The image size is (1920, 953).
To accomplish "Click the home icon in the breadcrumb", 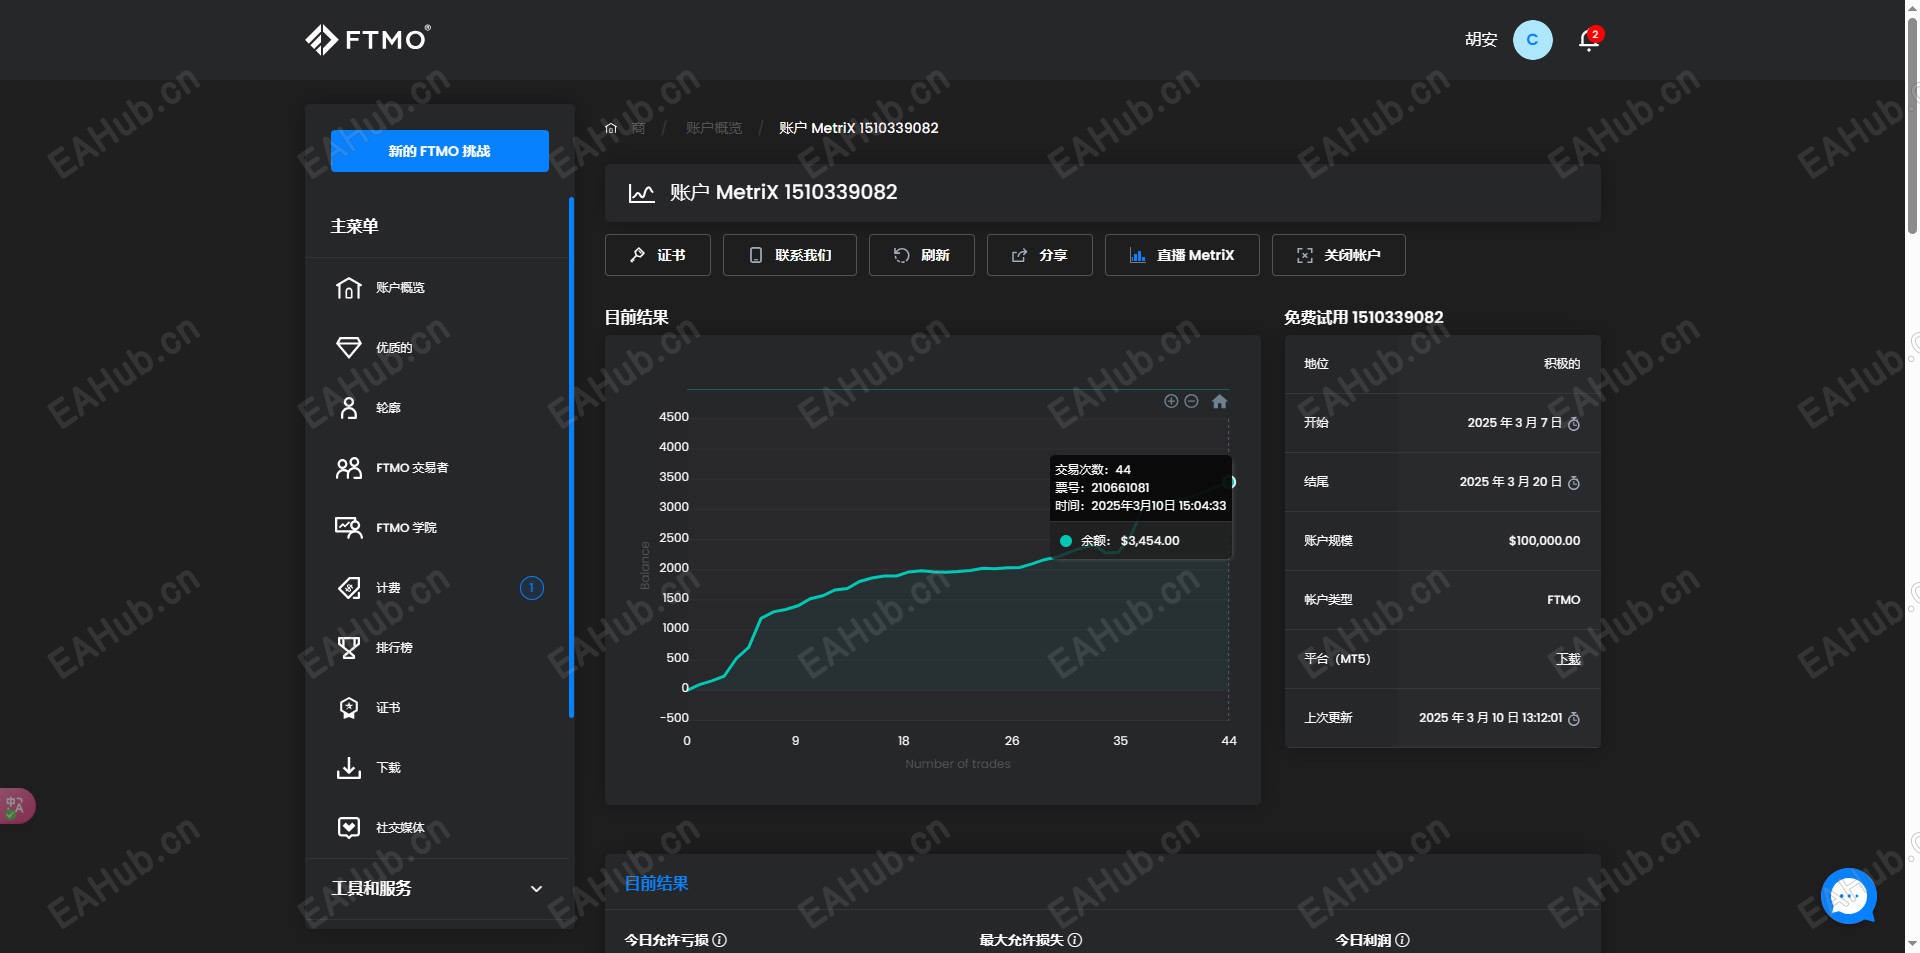I will coord(611,128).
